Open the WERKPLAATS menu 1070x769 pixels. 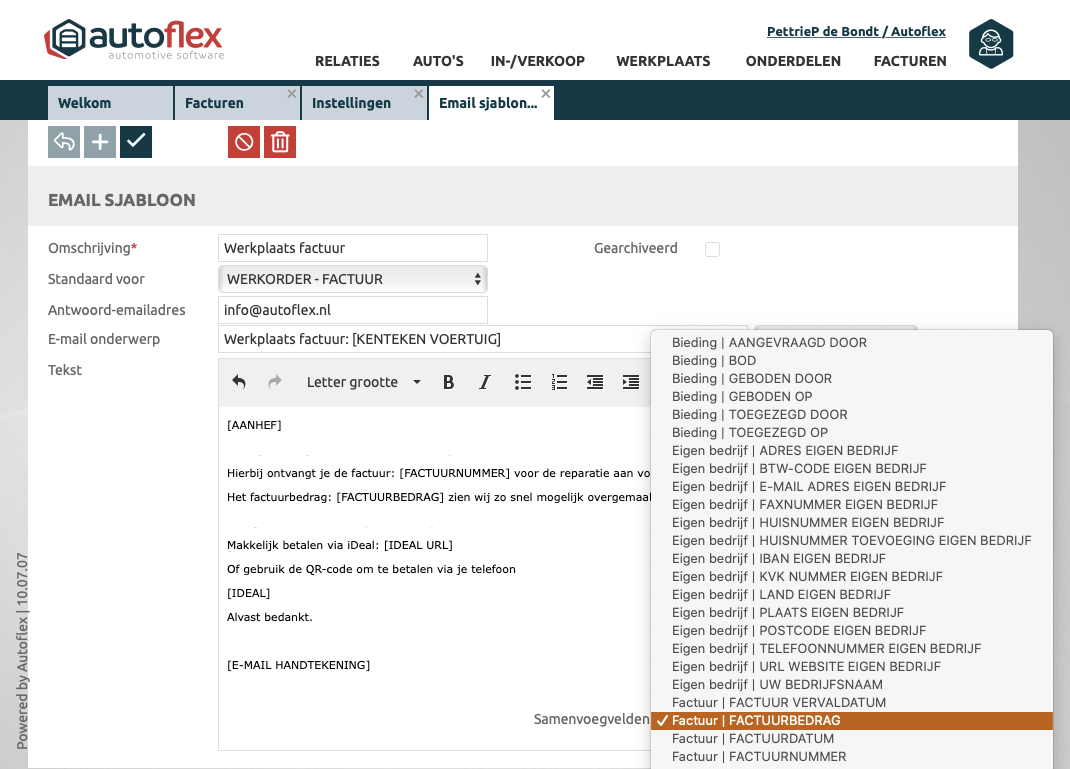[x=663, y=61]
